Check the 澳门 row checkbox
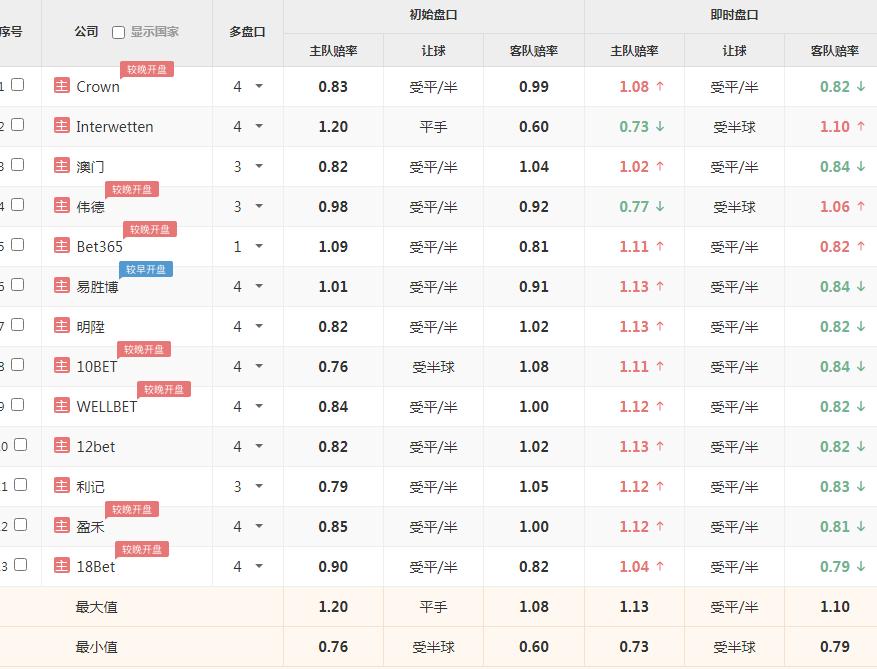Viewport: 877px width, 669px height. tap(18, 164)
